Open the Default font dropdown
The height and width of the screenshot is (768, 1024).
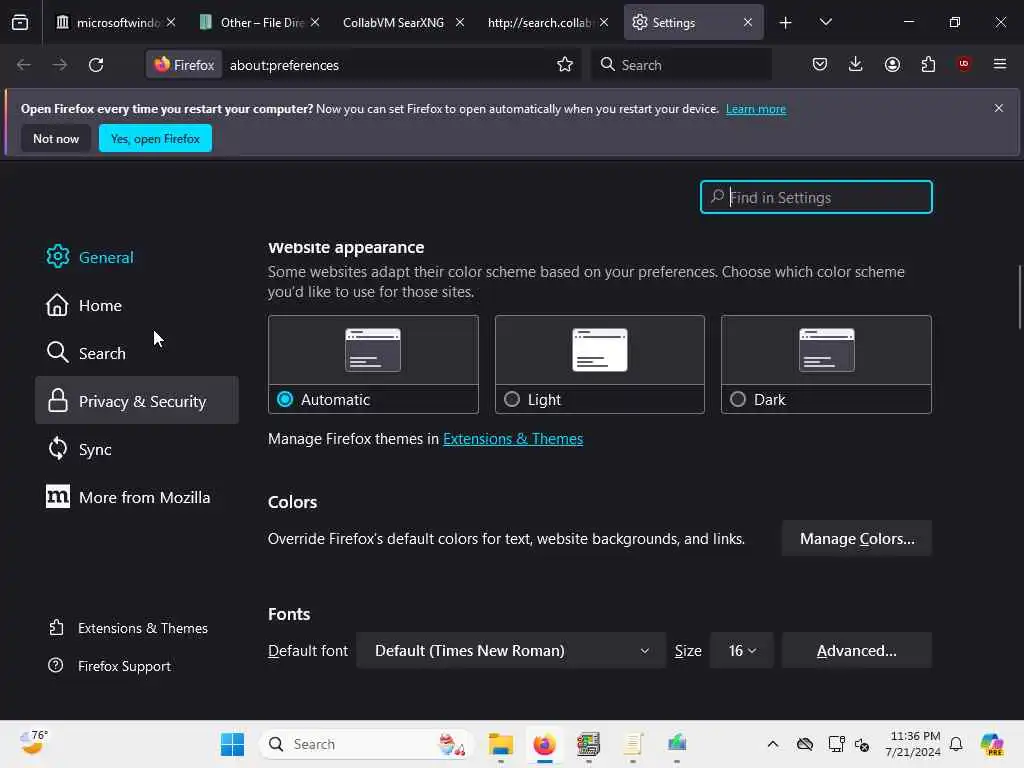pos(511,650)
